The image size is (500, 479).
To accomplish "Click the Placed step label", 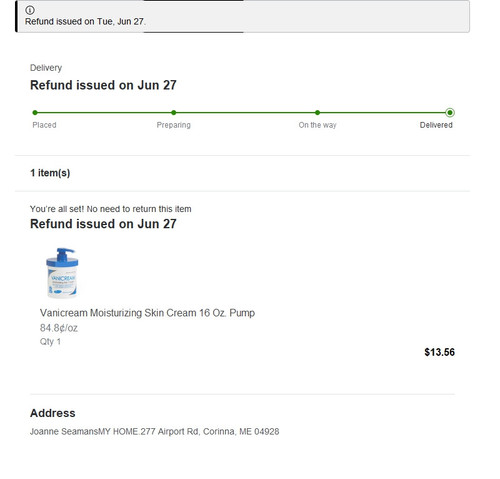I will click(44, 125).
